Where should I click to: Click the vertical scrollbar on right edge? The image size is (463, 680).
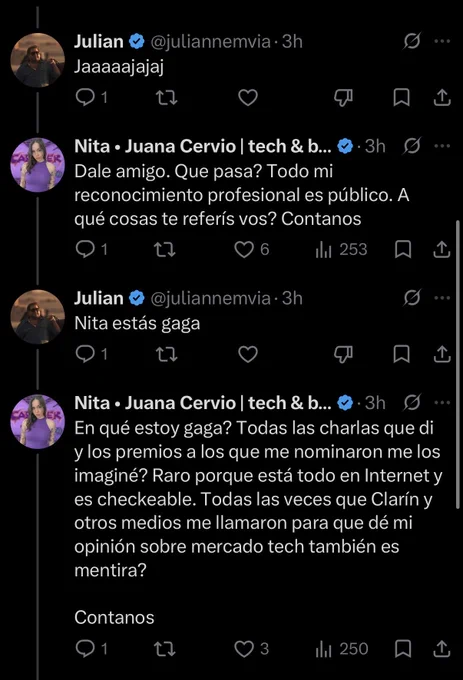click(x=458, y=364)
